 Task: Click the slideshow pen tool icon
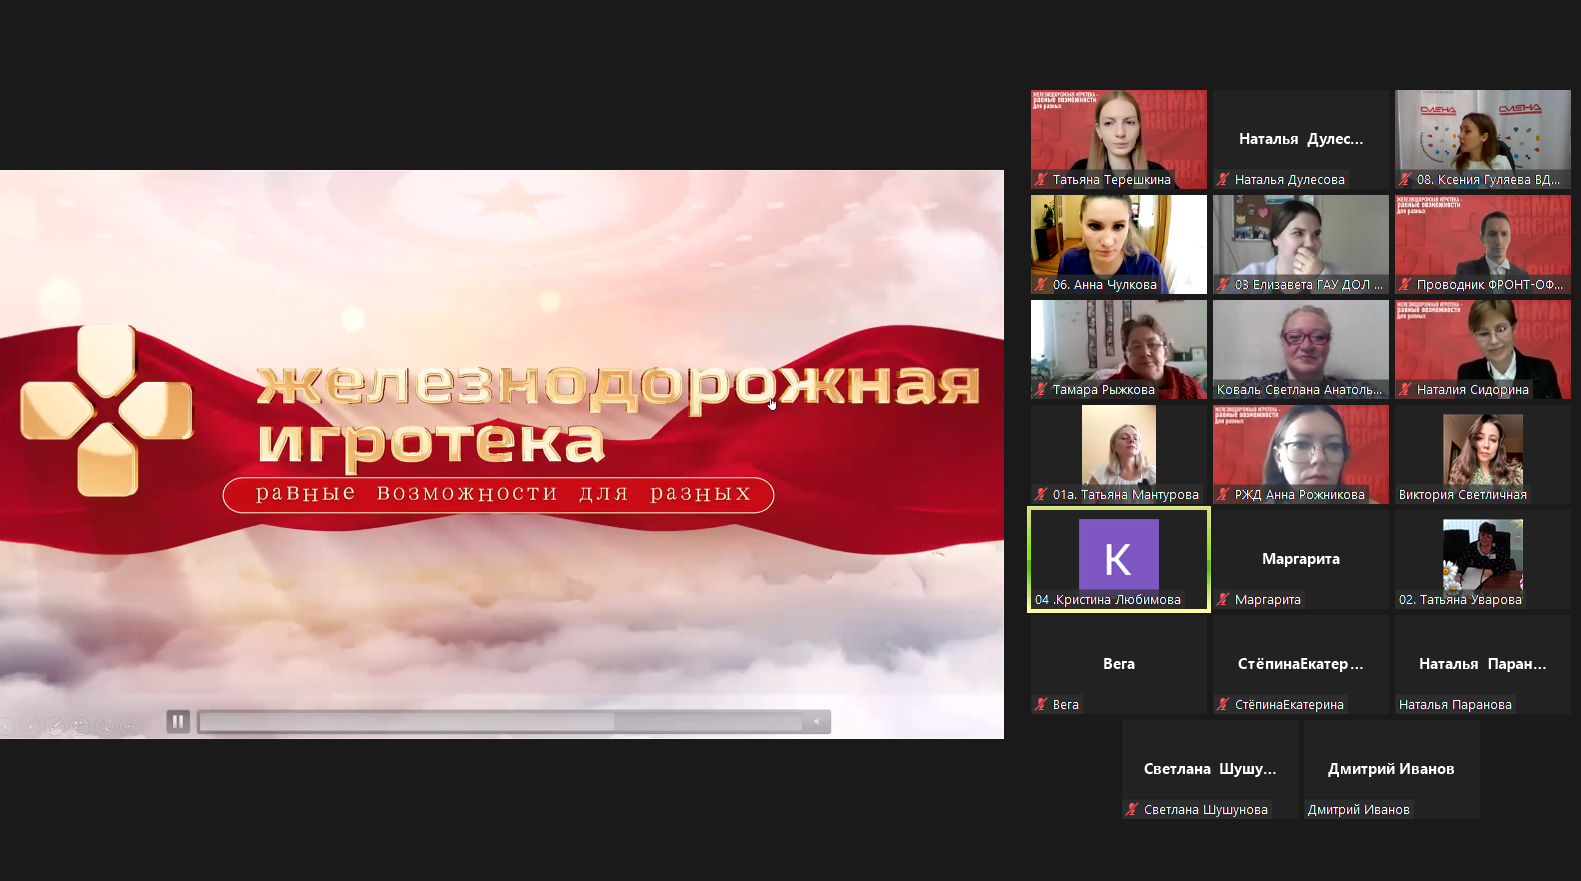[56, 727]
